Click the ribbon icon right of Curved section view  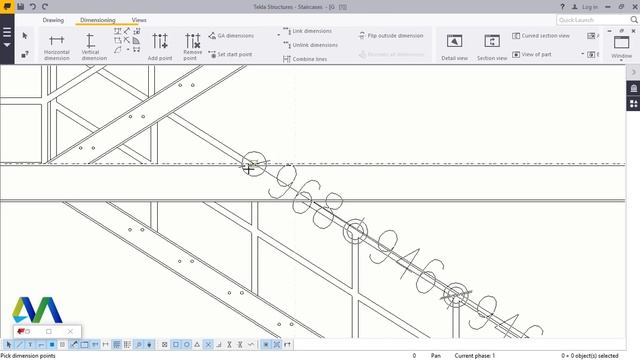coord(591,36)
